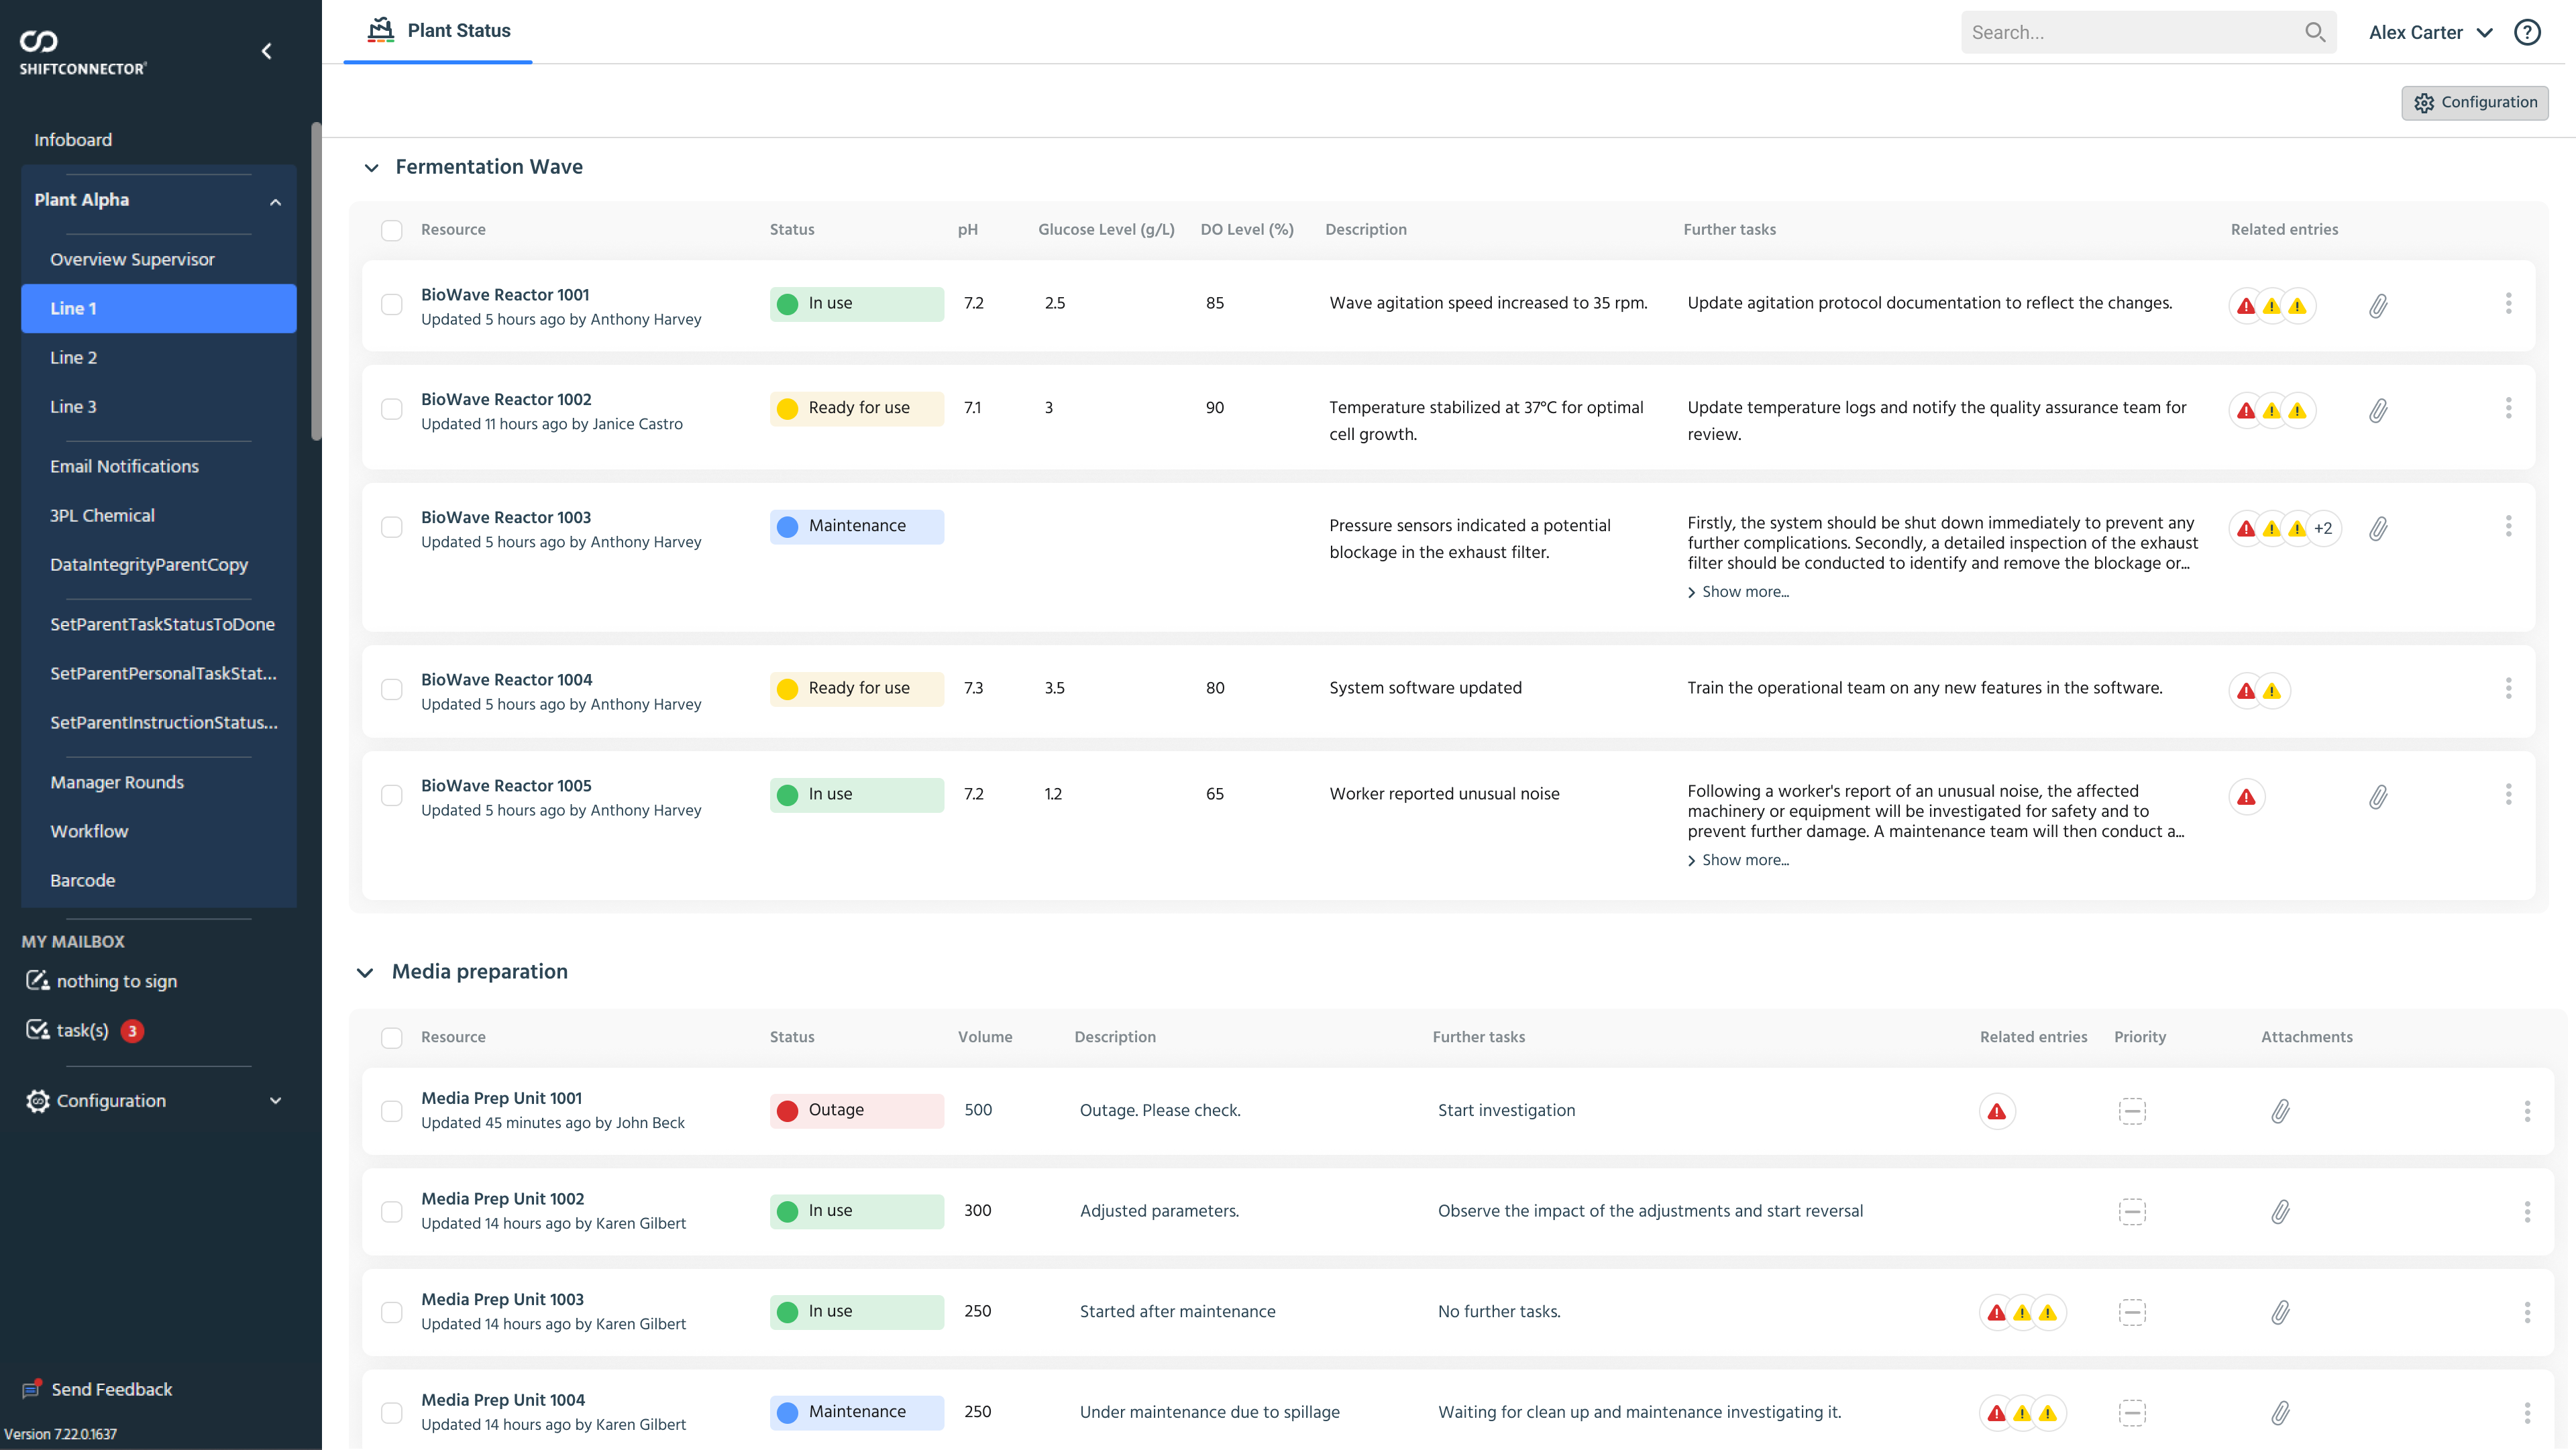Image resolution: width=2576 pixels, height=1450 pixels.
Task: Show more tasks for BioWave Reactor 1003
Action: pos(1738,592)
